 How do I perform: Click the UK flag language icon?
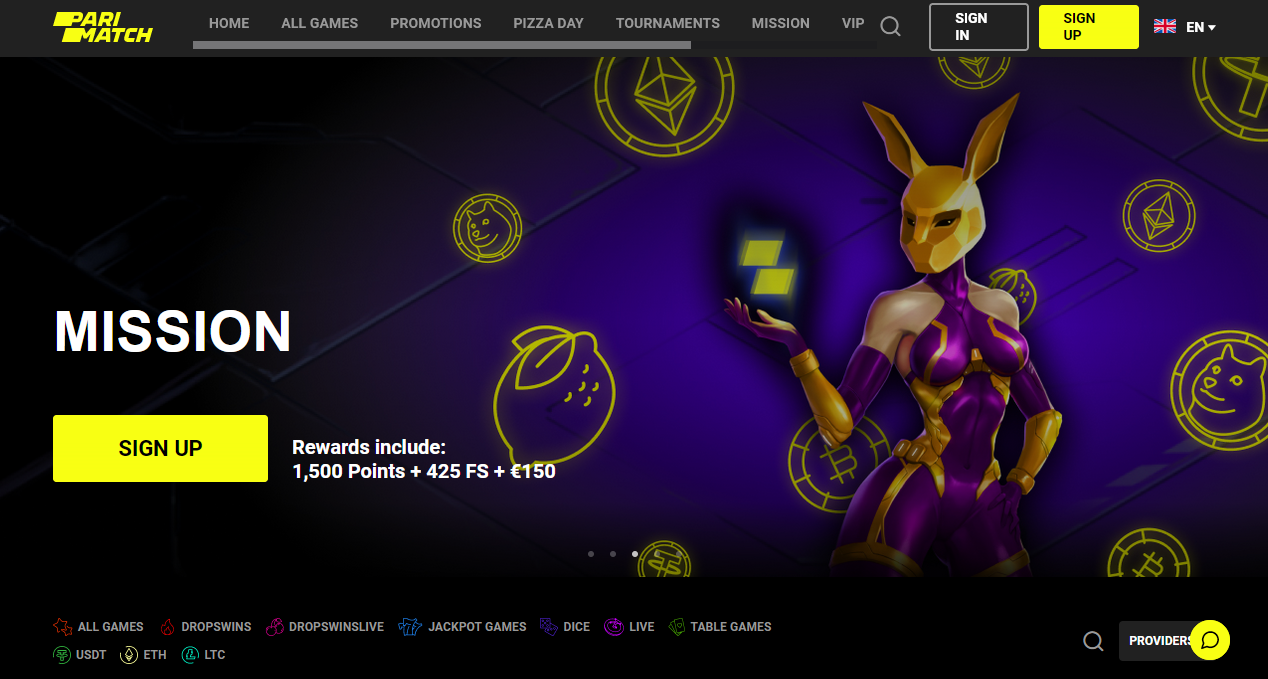click(1165, 27)
